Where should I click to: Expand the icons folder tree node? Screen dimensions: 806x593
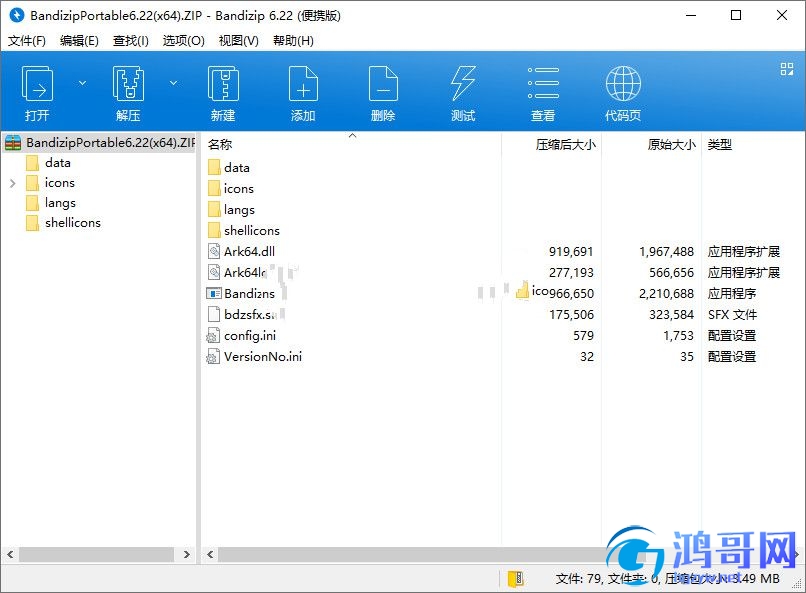13,183
